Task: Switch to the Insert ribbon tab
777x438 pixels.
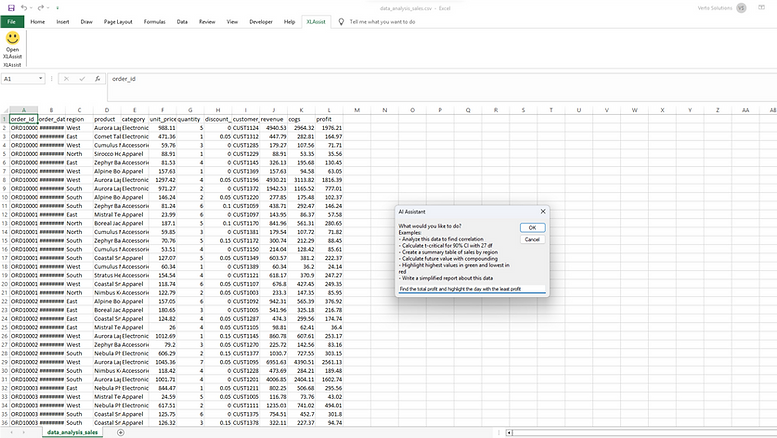Action: 63,22
